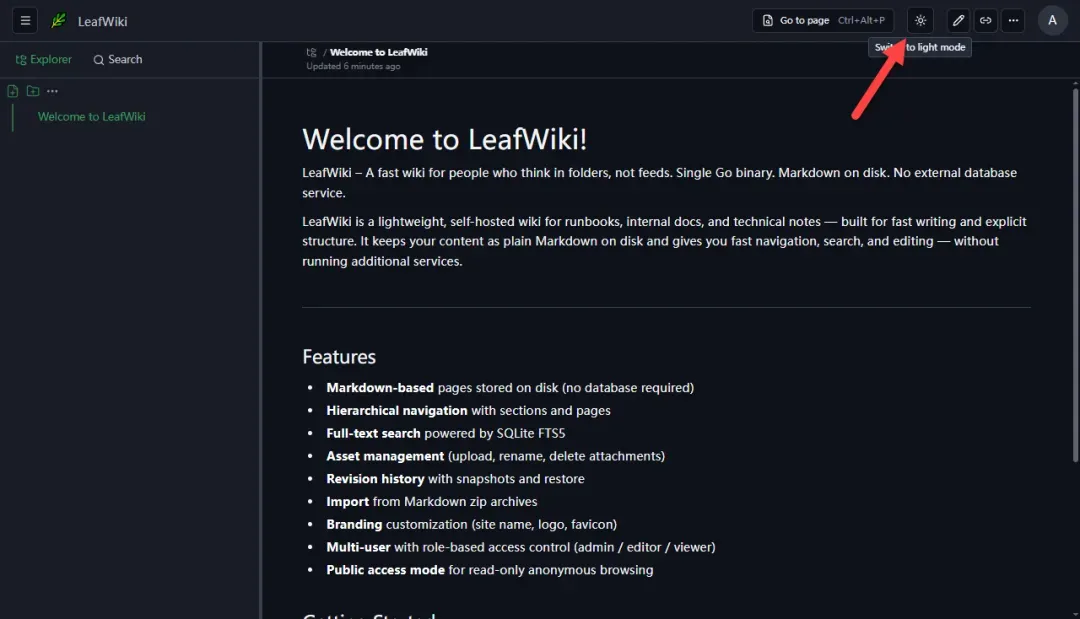Click the LeafWiki site name in header

coord(103,21)
